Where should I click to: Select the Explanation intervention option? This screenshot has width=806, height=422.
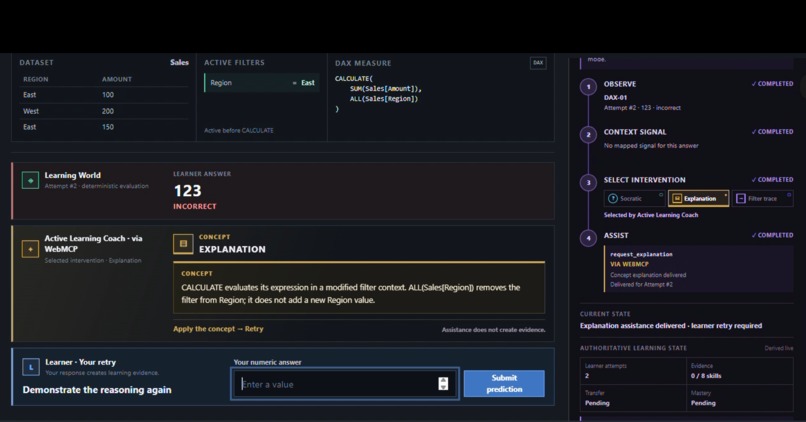698,198
